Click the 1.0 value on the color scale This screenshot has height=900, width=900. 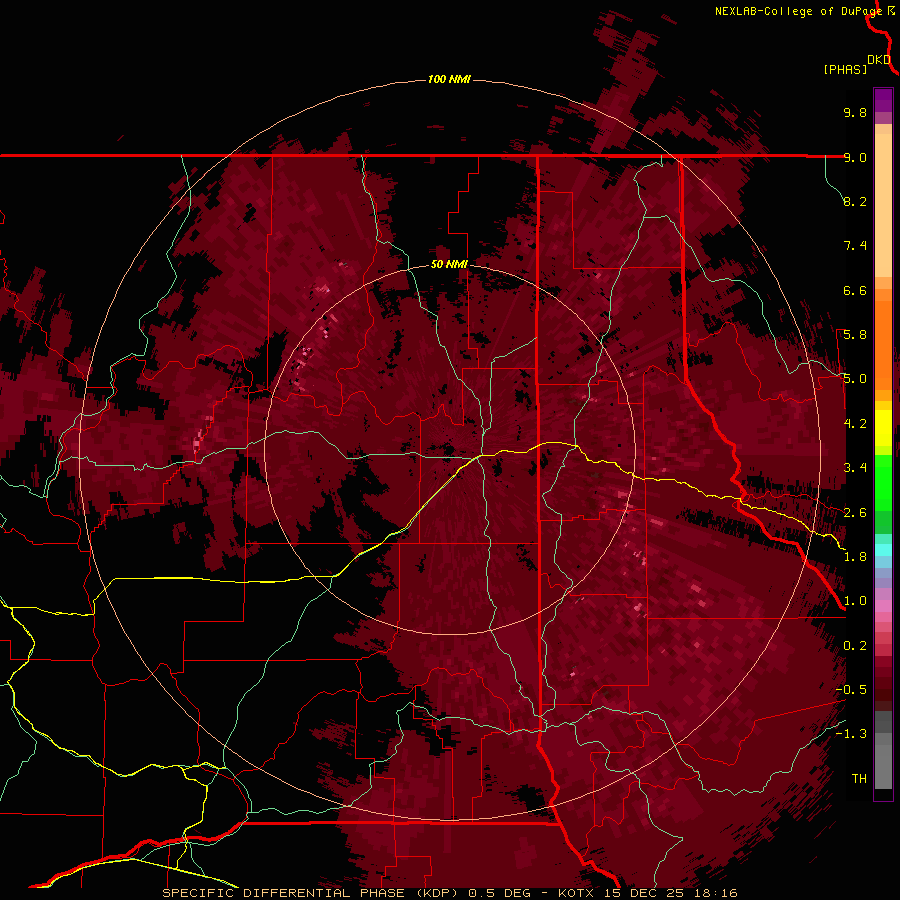tap(855, 601)
